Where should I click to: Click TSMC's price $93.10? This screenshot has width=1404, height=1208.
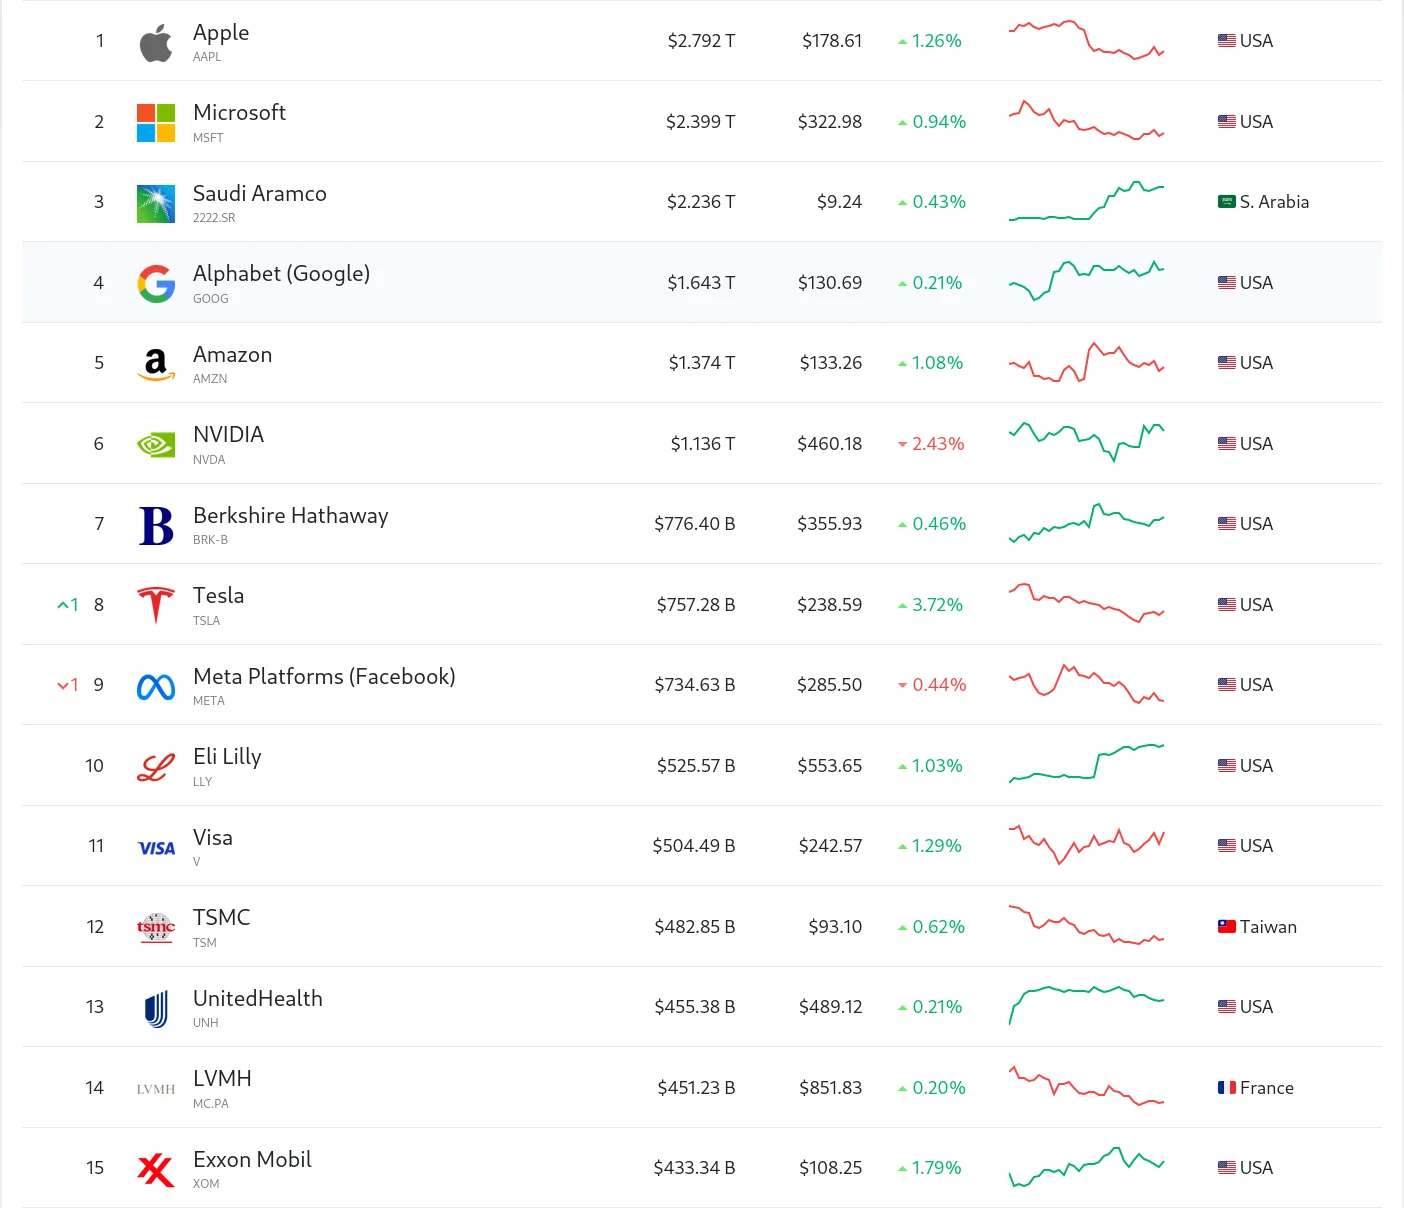[x=835, y=927]
